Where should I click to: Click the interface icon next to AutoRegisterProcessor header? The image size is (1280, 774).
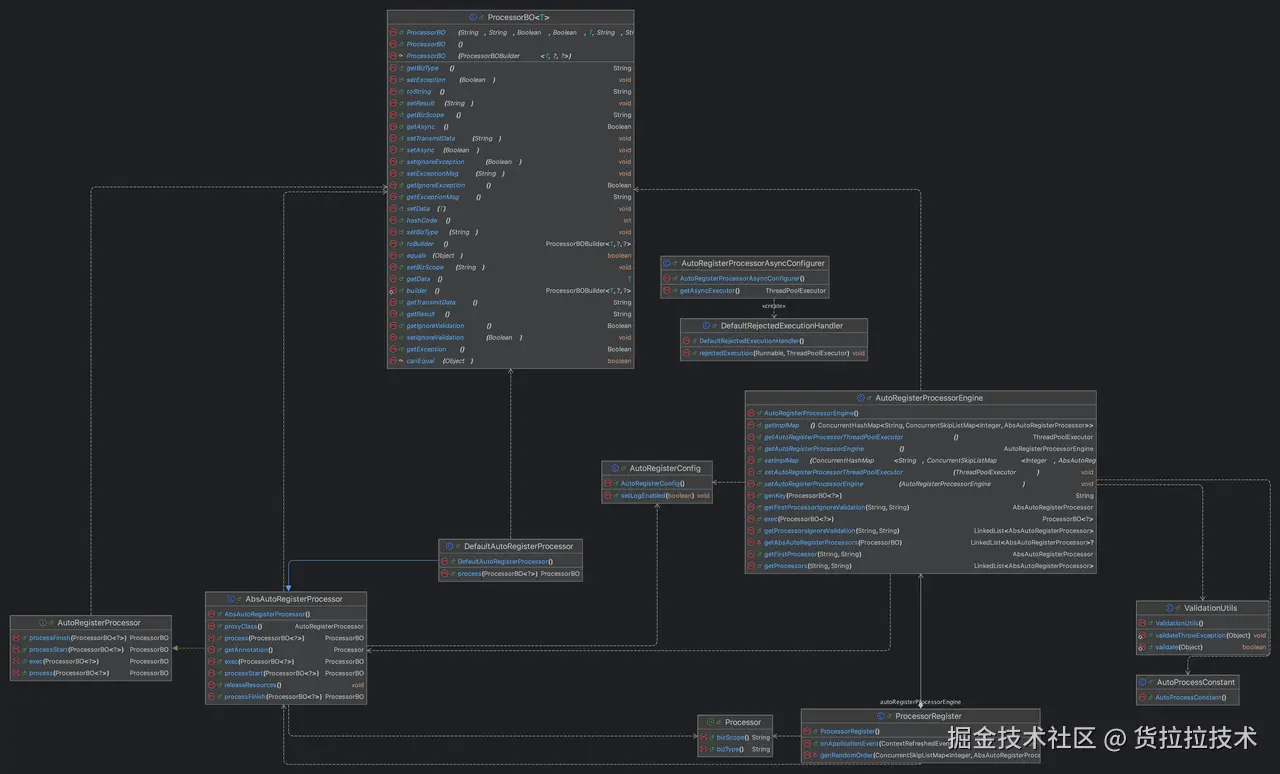click(x=43, y=622)
